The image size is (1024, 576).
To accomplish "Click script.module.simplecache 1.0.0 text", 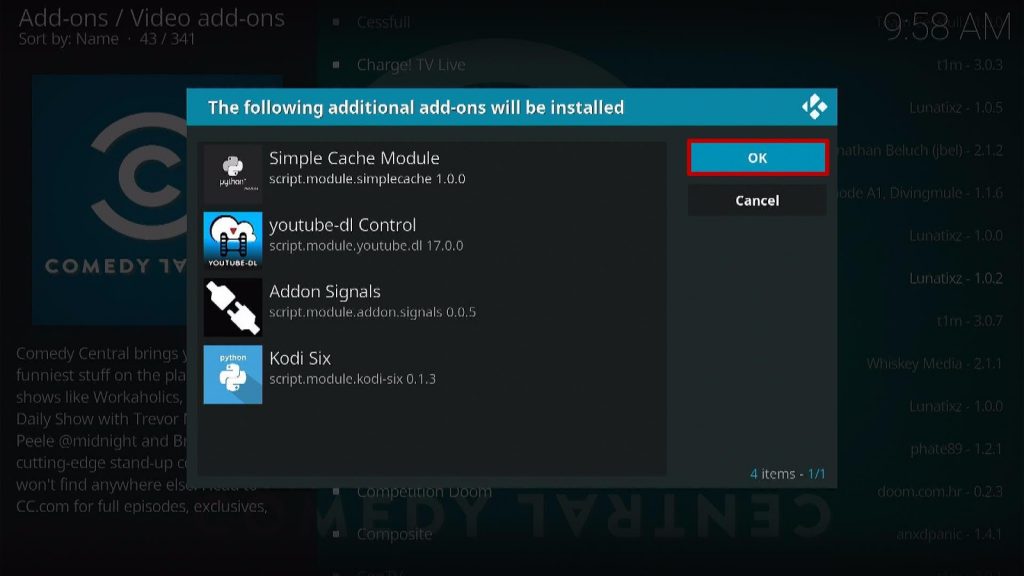I will [367, 179].
